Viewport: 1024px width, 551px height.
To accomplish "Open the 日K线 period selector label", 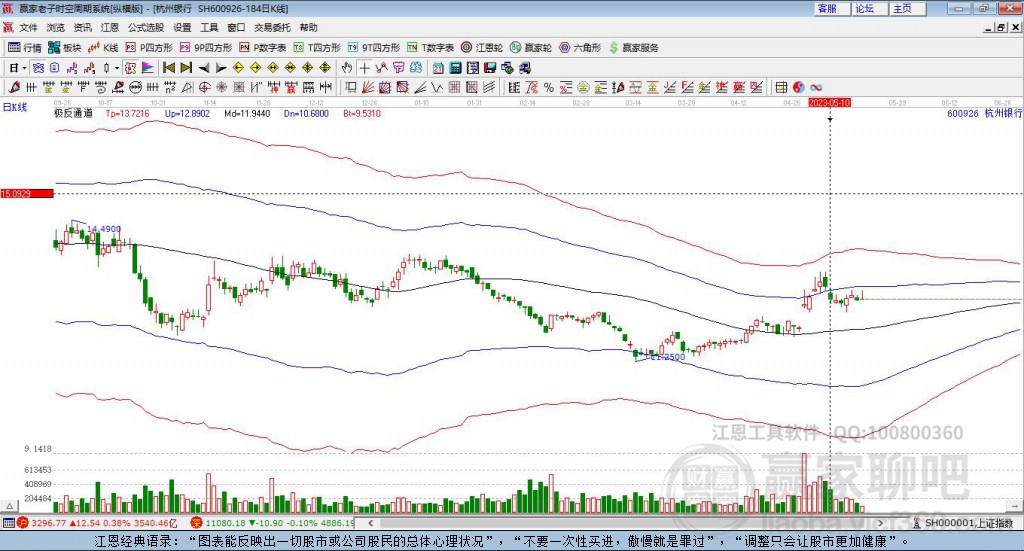I will (15, 106).
